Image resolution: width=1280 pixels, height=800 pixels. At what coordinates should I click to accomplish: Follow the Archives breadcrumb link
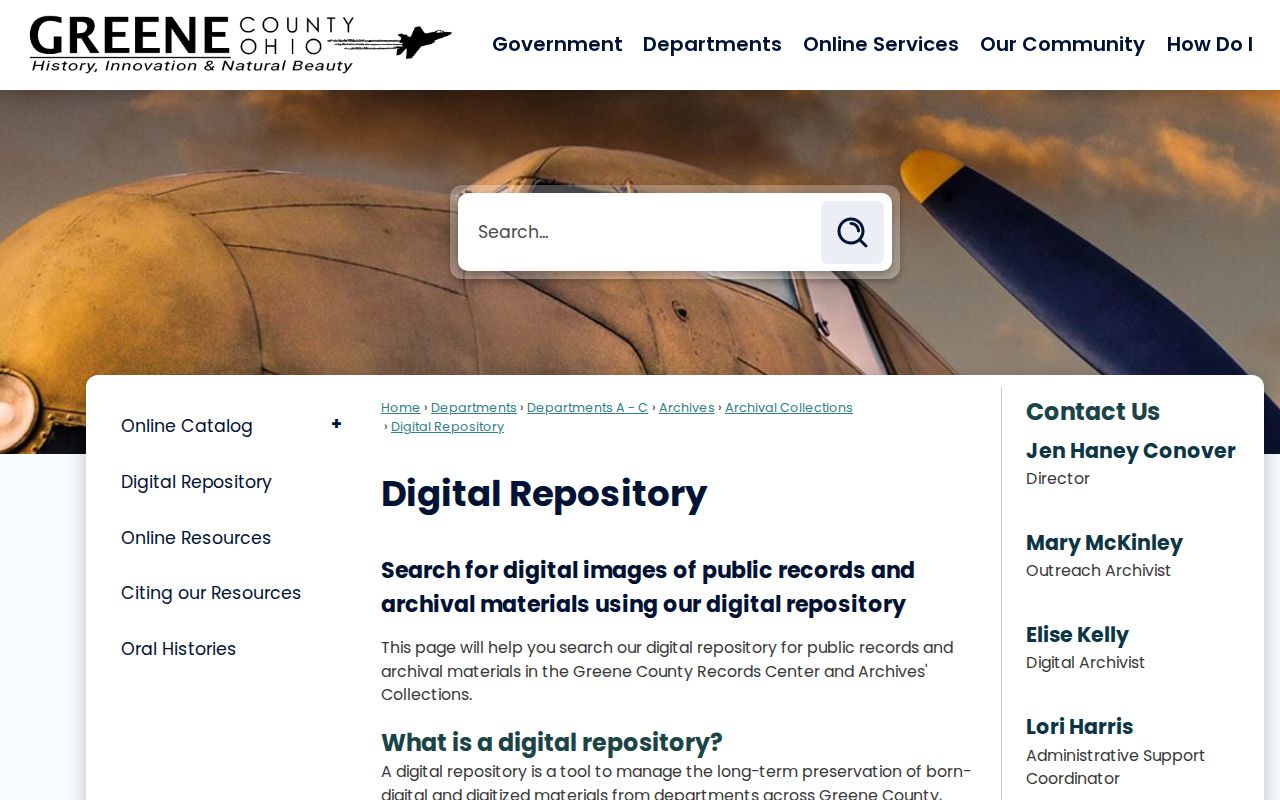tap(687, 408)
